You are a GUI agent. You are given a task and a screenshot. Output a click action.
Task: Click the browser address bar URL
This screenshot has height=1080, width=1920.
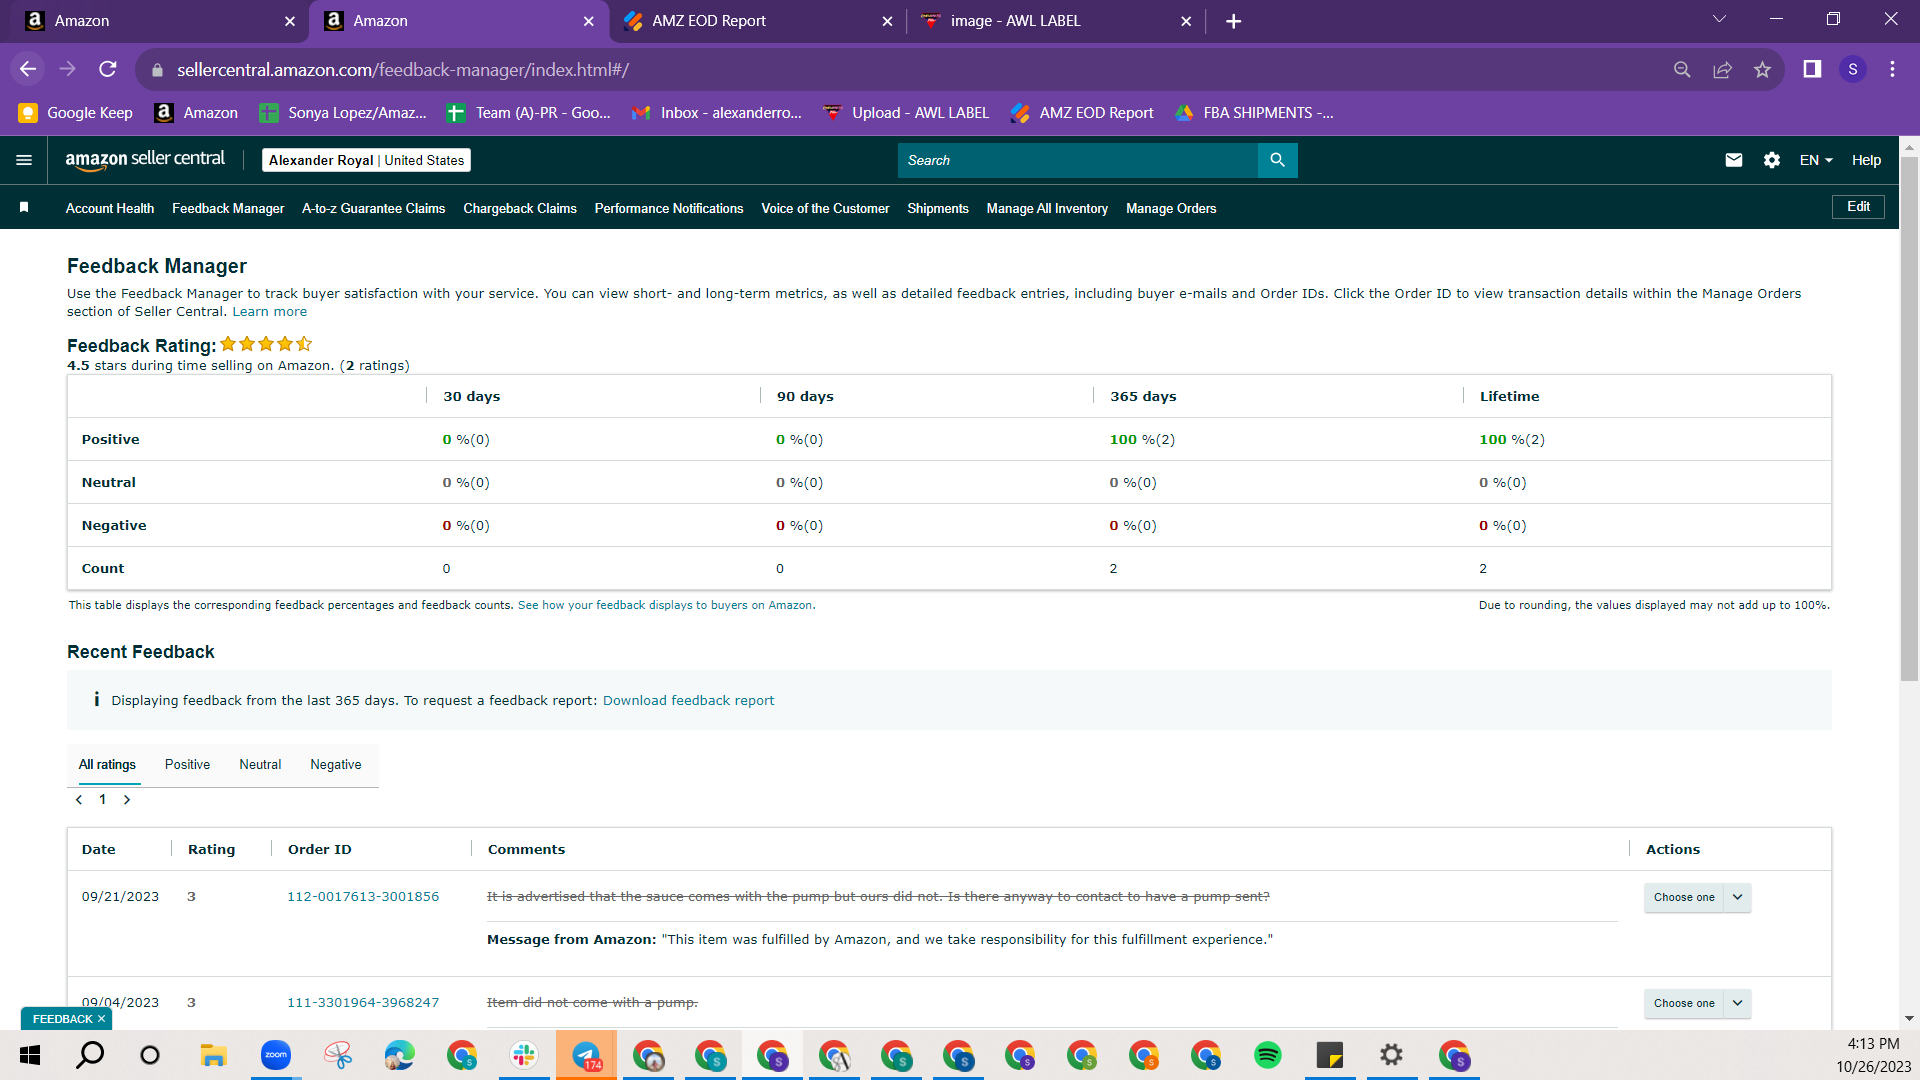click(403, 70)
